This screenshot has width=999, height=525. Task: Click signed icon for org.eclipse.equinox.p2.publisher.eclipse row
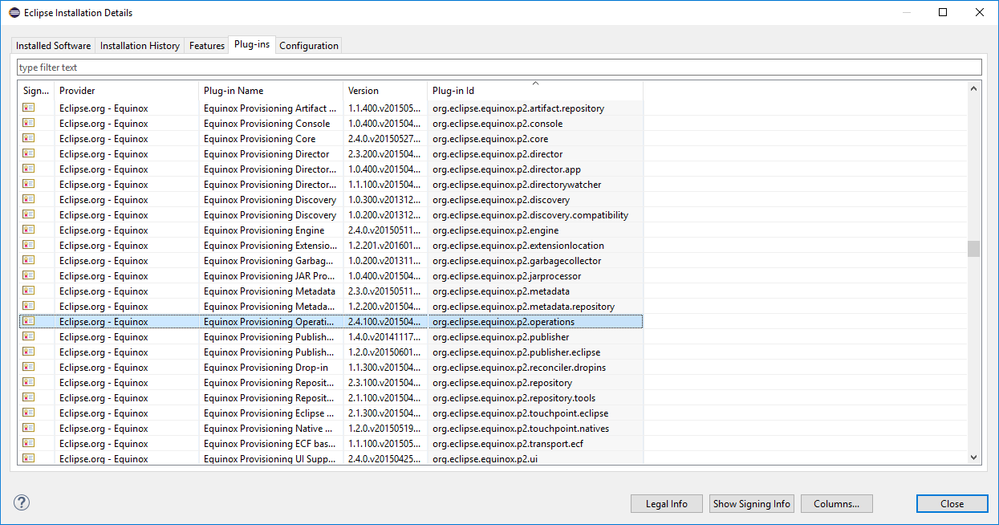(x=28, y=352)
